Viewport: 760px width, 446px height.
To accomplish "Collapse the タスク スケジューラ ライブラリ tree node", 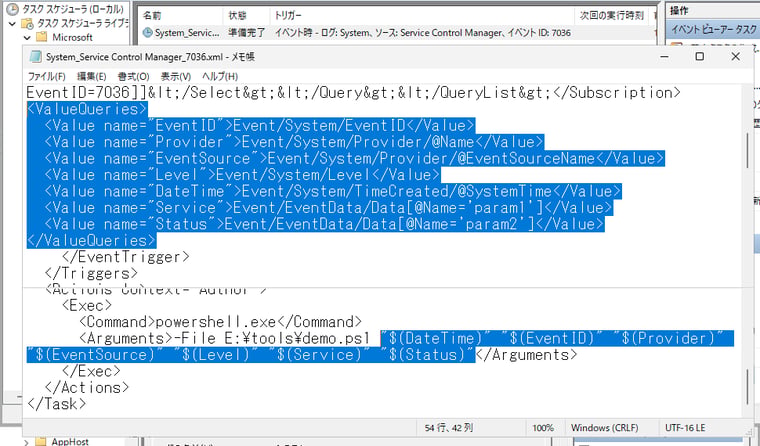I will (x=13, y=23).
